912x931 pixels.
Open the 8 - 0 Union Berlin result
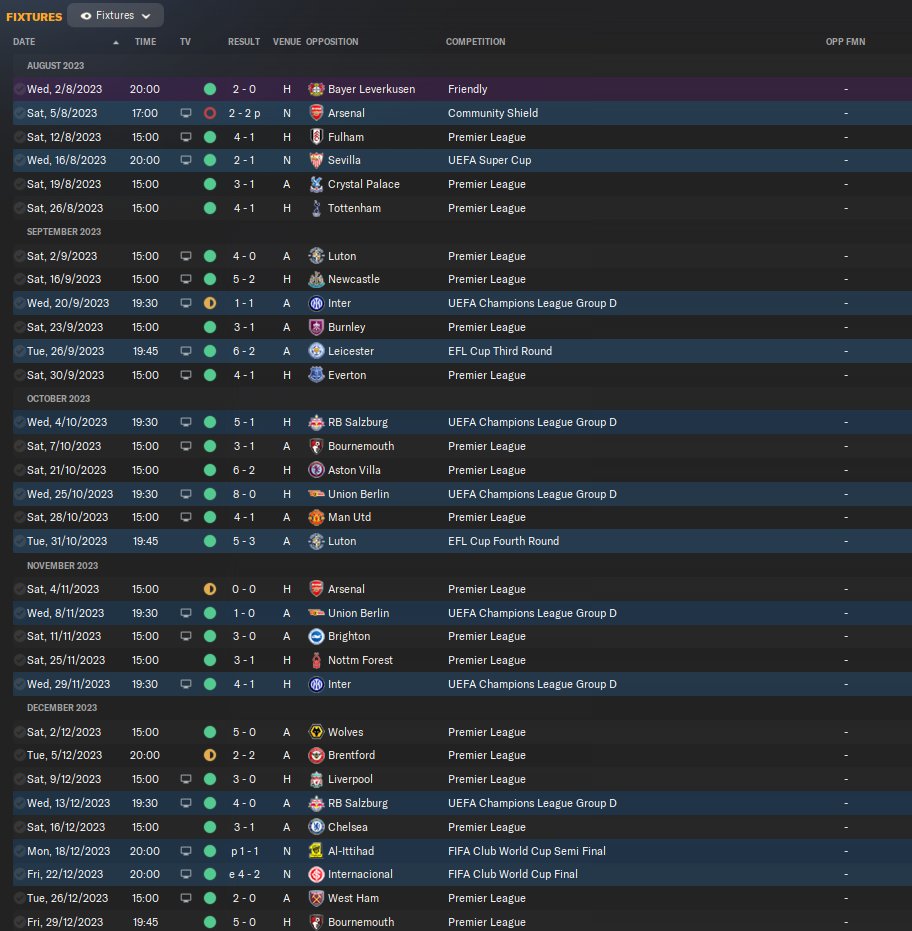point(244,494)
